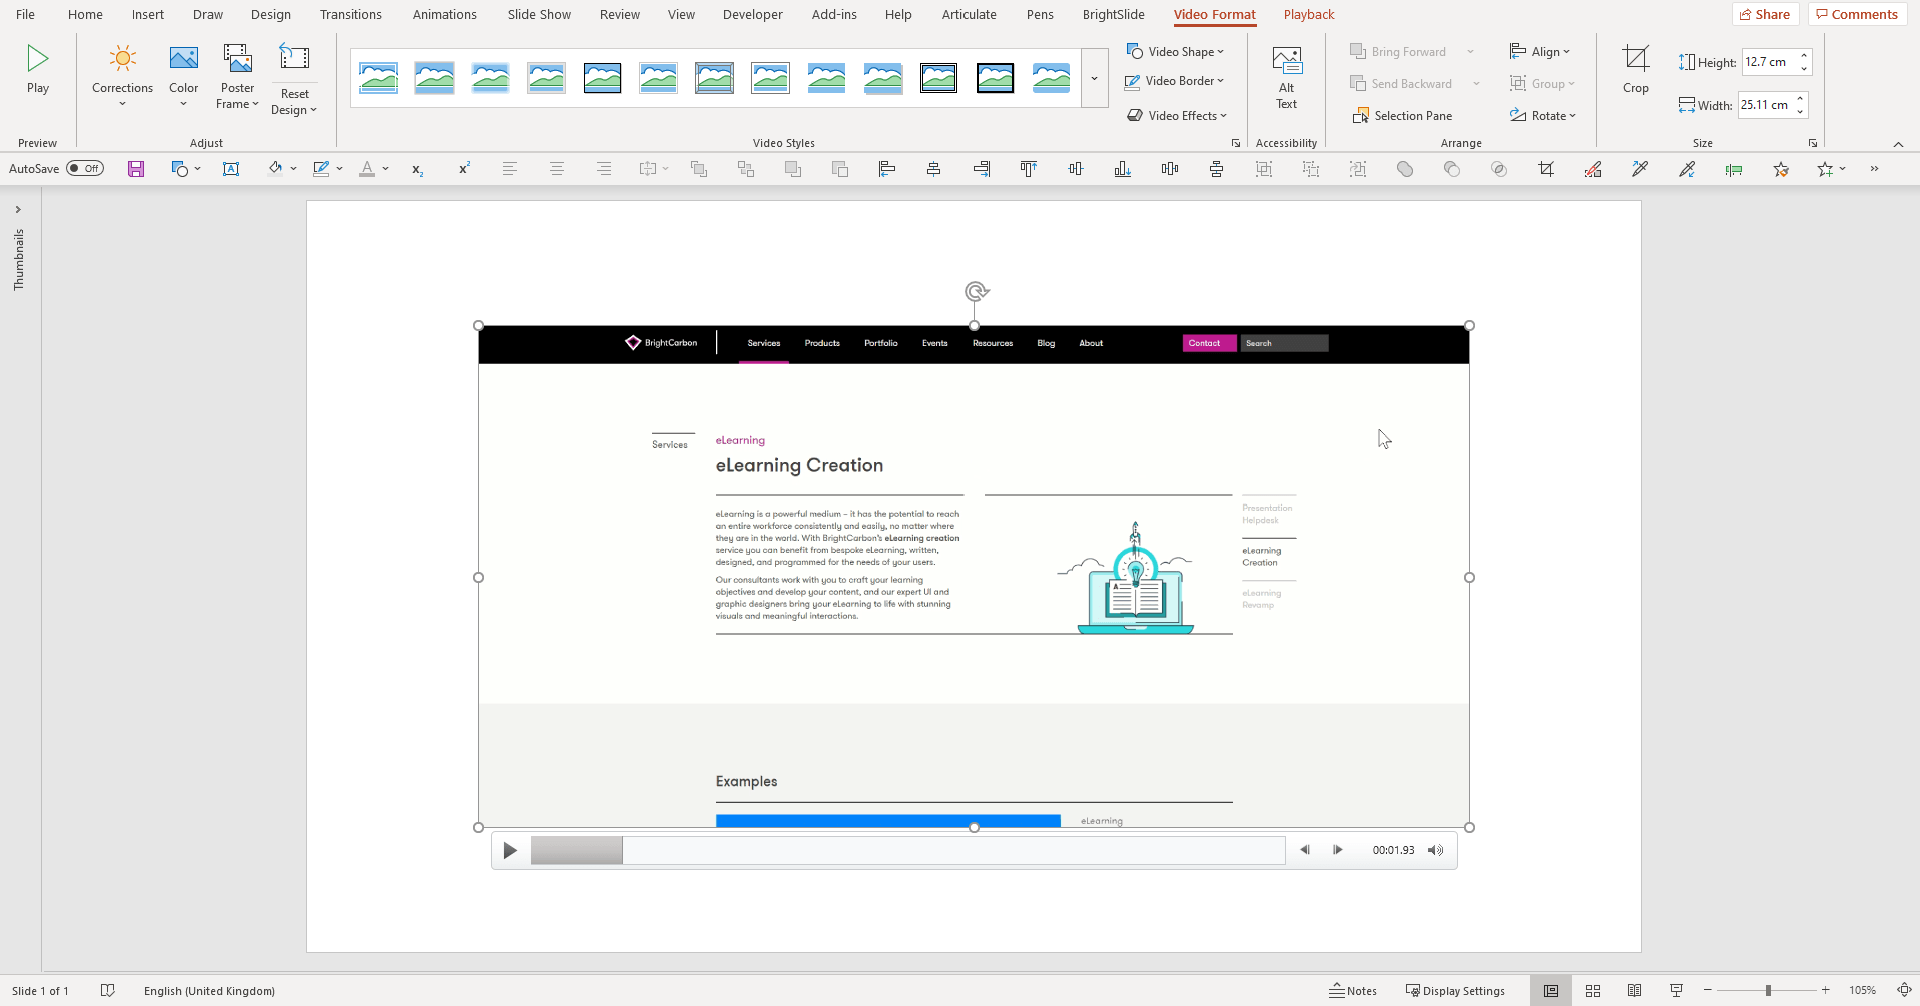This screenshot has height=1006, width=1920.
Task: Switch to Normal view in status bar
Action: [1551, 991]
